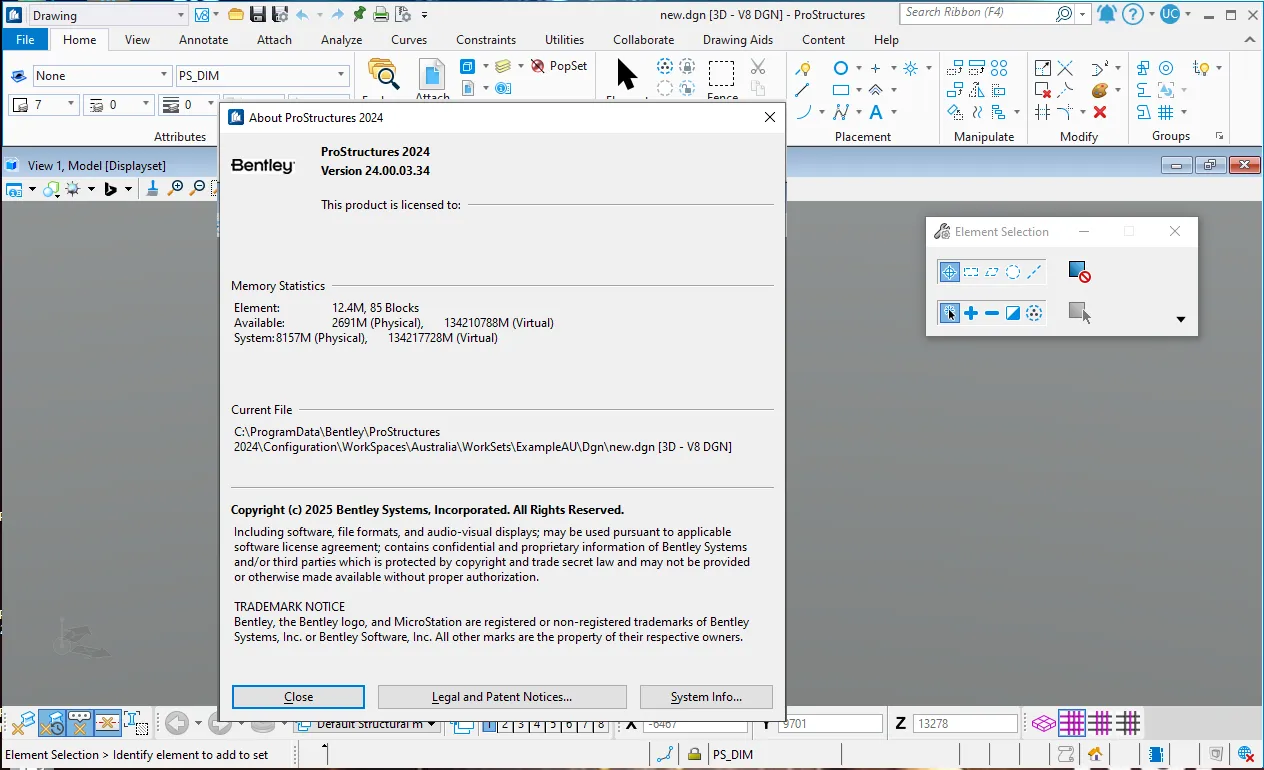
Task: Open Legal and Patent Notices
Action: (x=502, y=697)
